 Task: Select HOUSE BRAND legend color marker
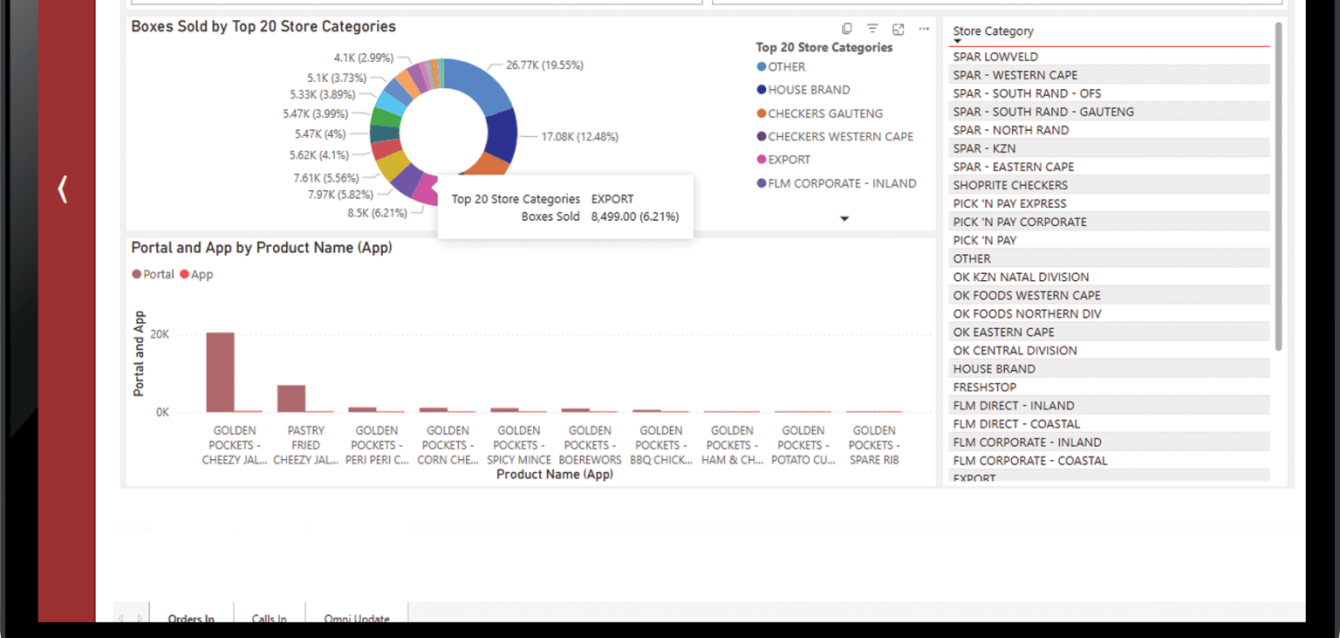point(761,90)
